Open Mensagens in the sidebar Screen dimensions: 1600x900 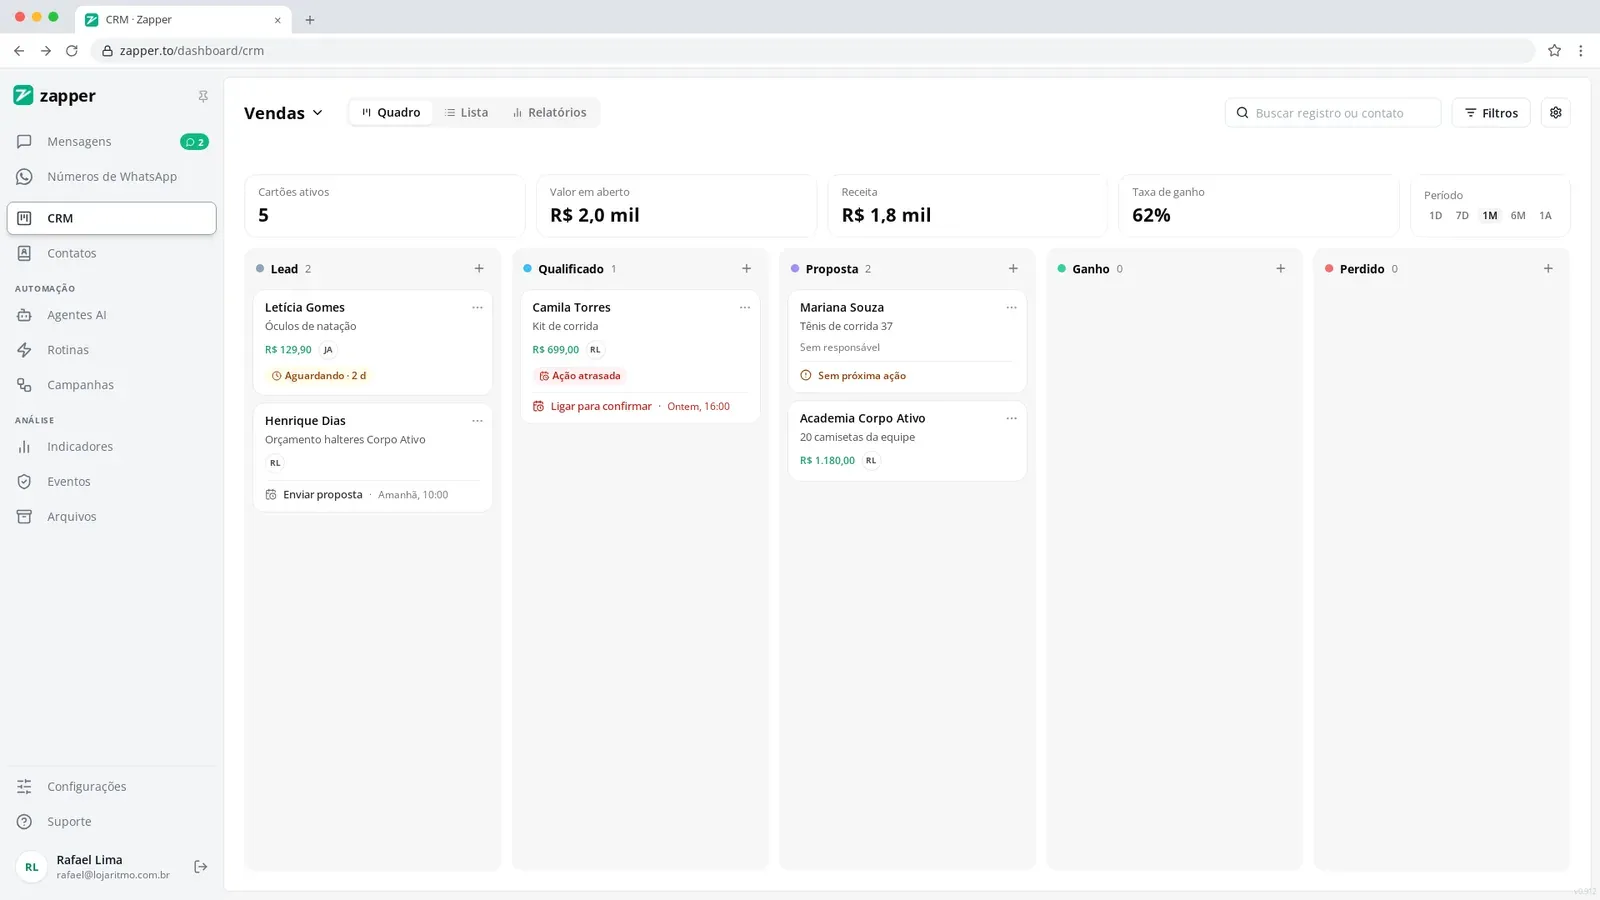(x=111, y=142)
